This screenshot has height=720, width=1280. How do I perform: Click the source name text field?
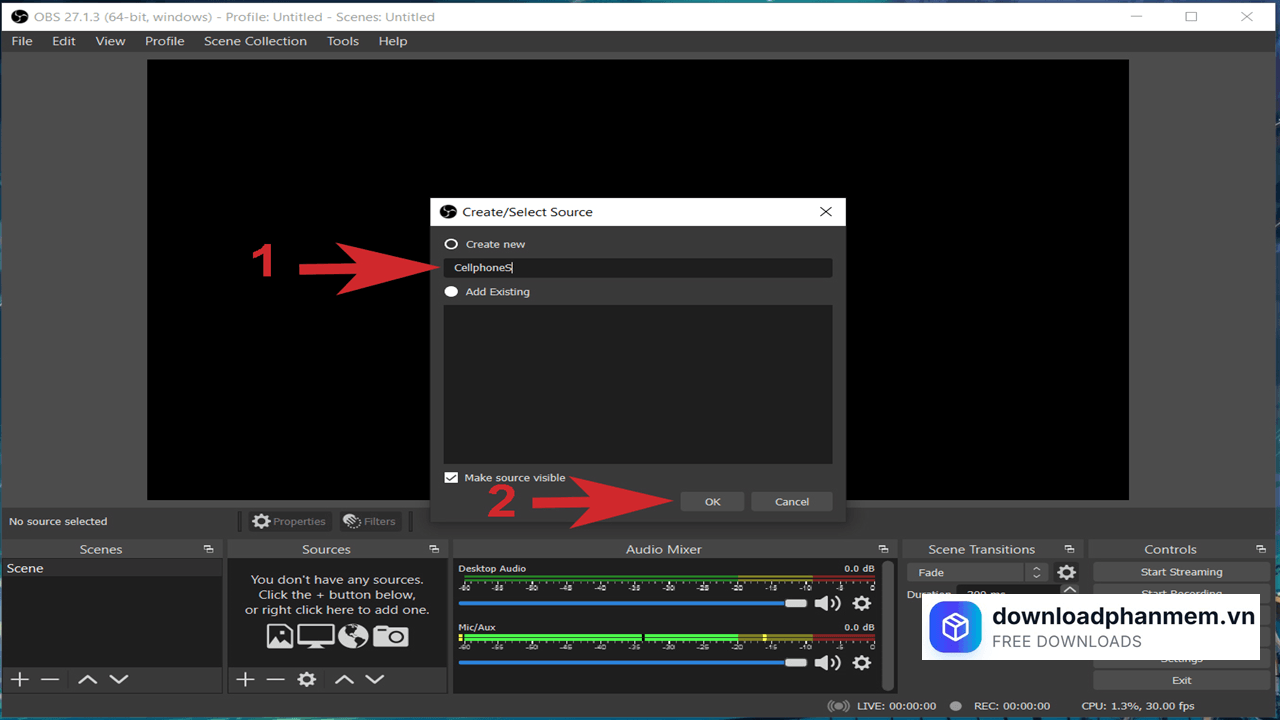tap(637, 268)
